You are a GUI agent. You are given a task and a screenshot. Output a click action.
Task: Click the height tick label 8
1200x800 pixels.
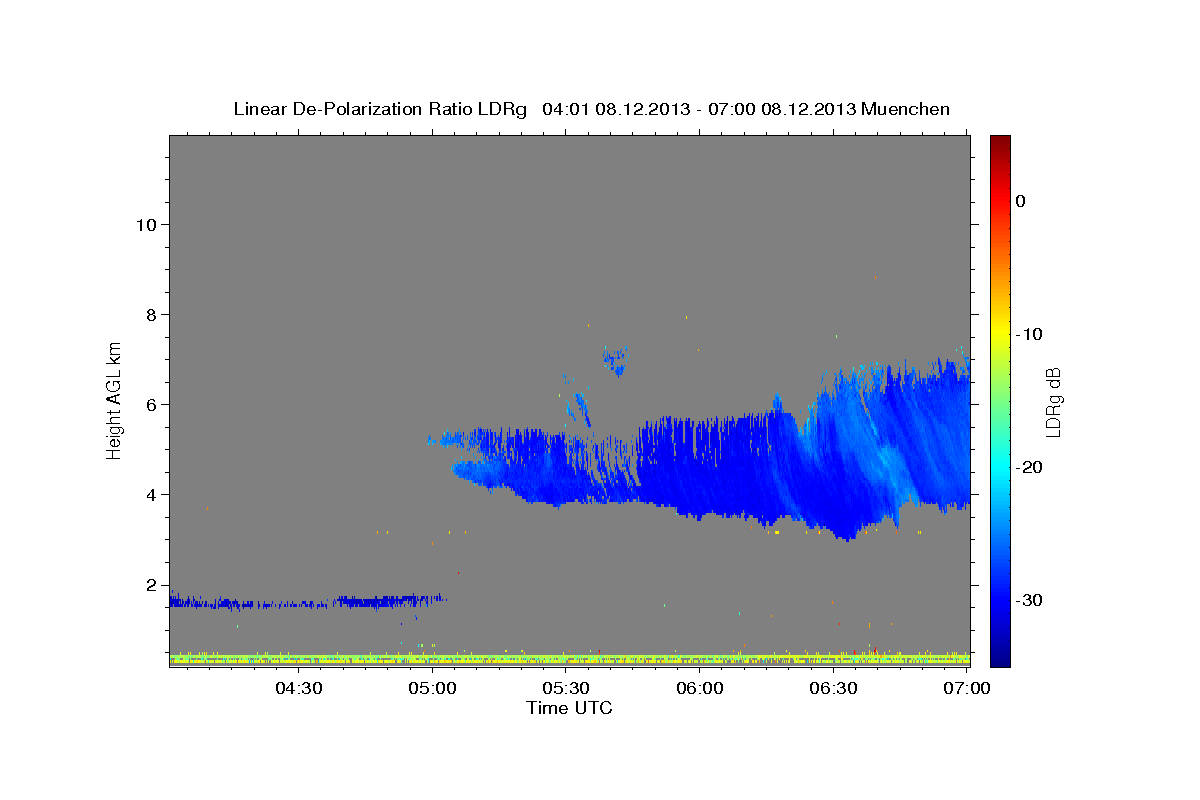click(x=151, y=315)
